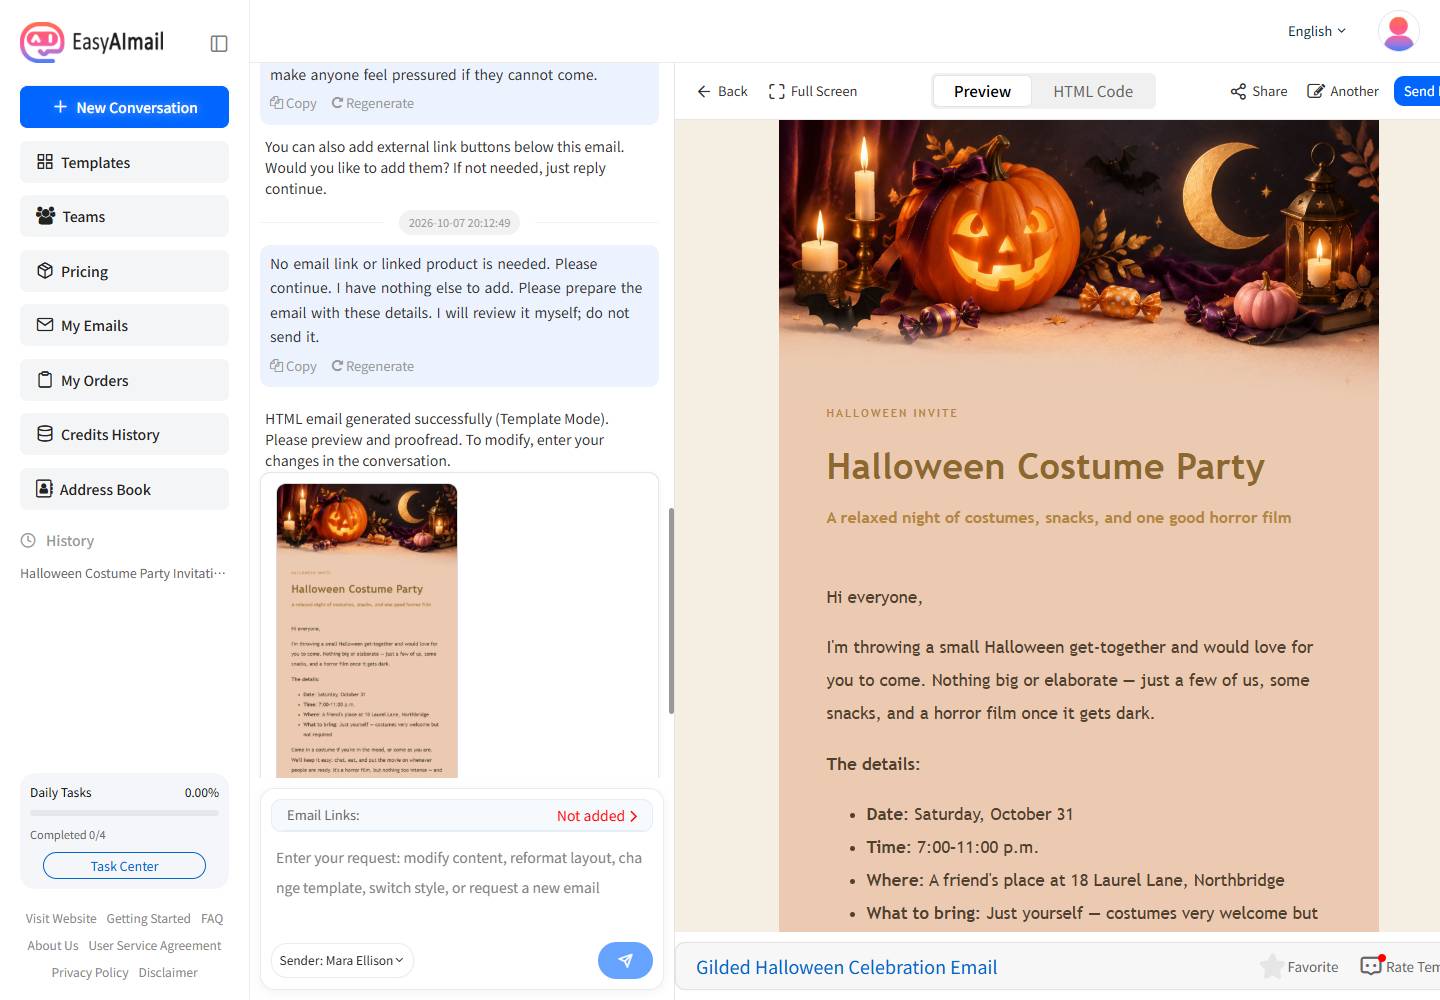This screenshot has width=1440, height=1000.
Task: Expand Email Links 'Not added' option
Action: pos(597,816)
